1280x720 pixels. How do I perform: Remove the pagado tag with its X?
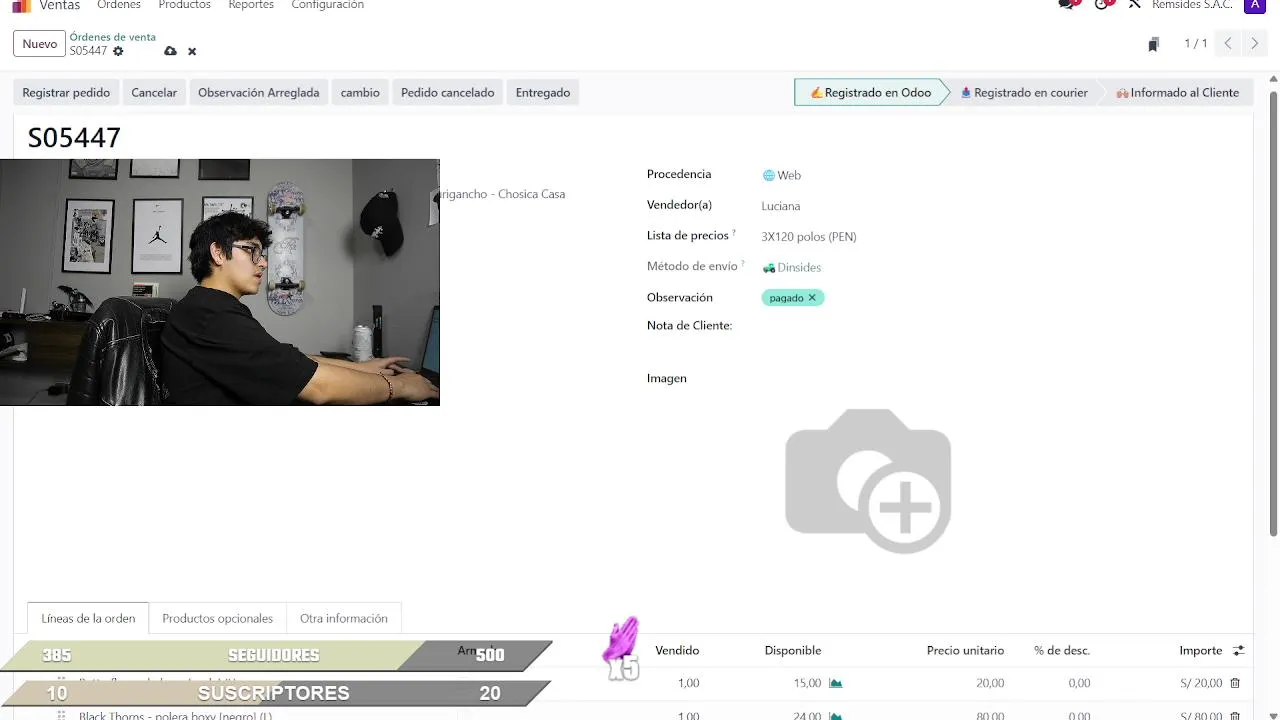point(812,298)
